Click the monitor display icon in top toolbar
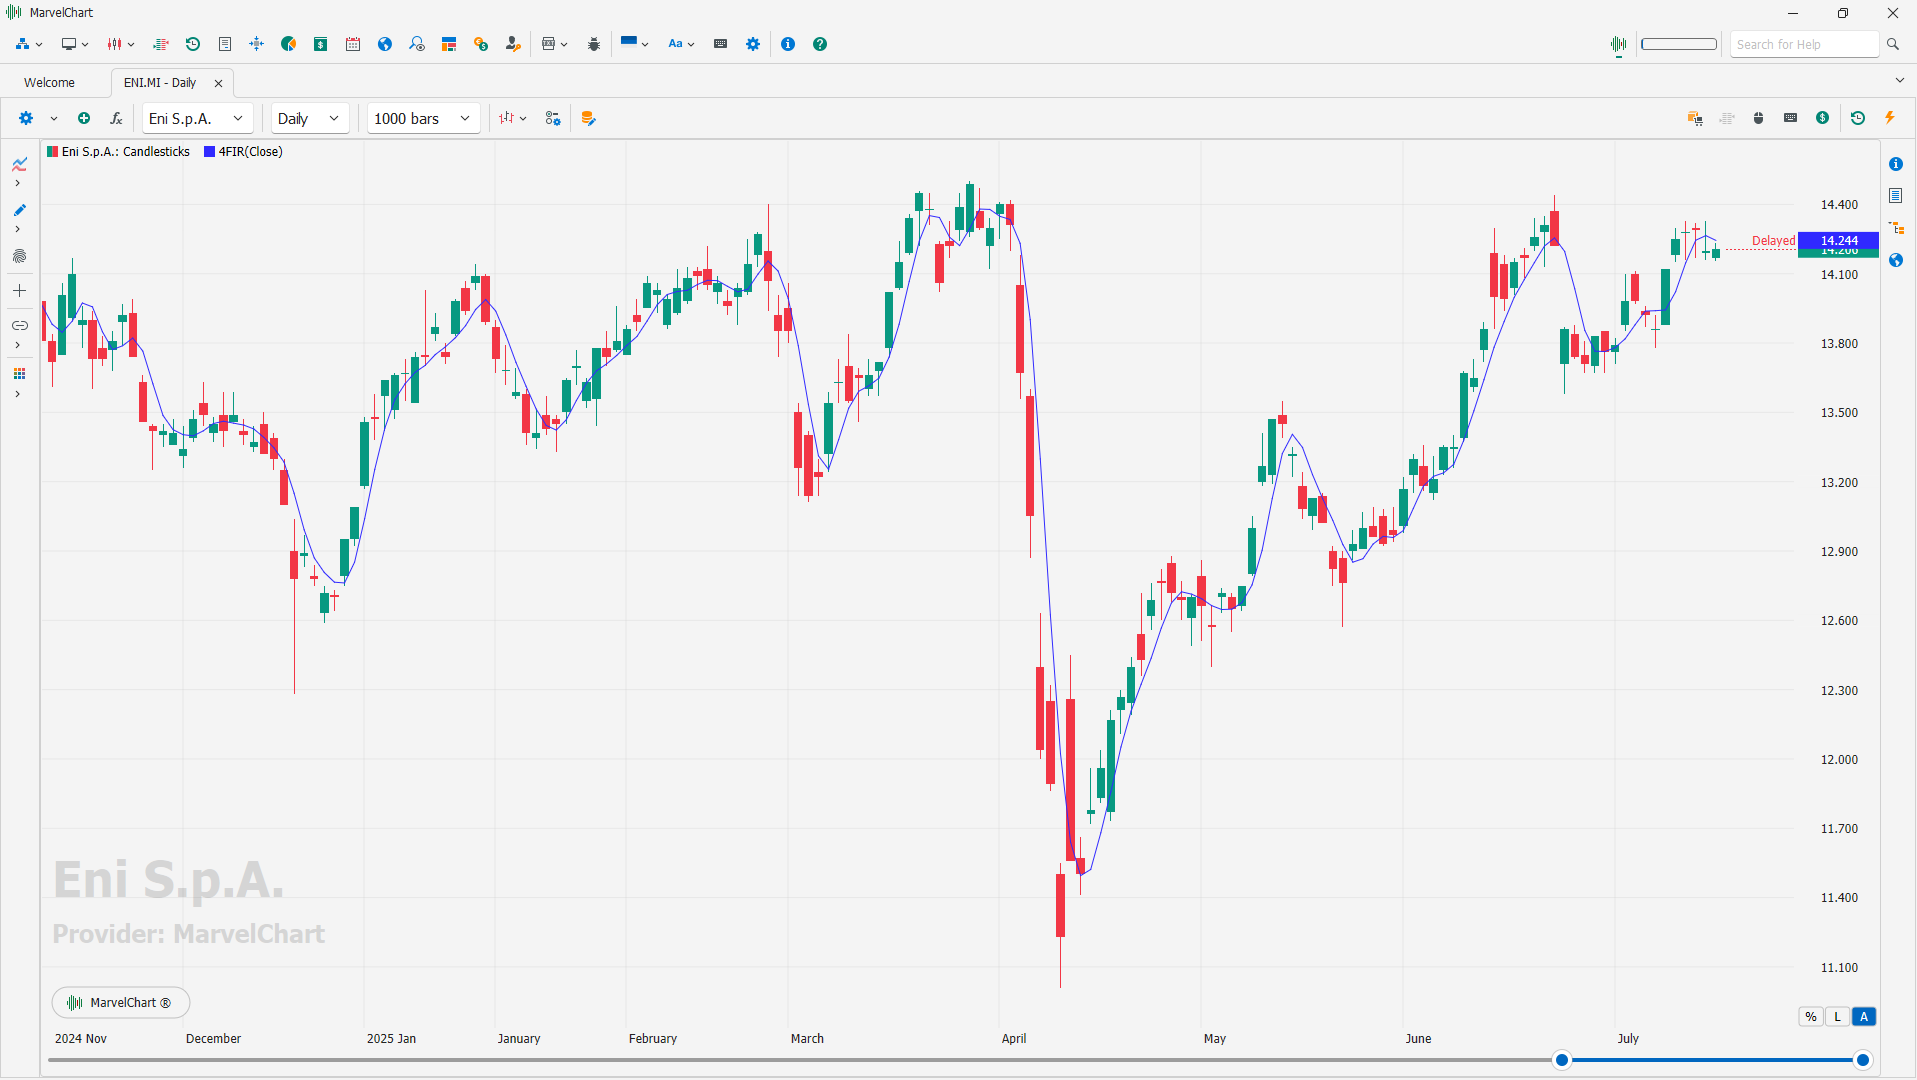 coord(69,44)
